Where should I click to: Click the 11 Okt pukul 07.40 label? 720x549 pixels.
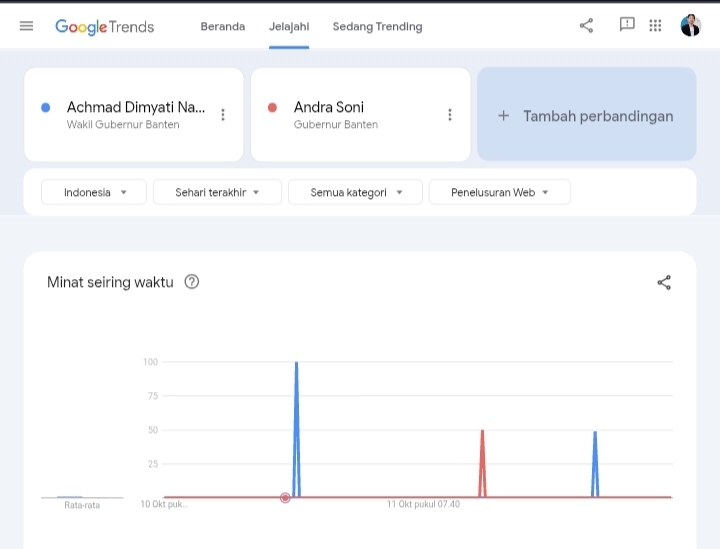tap(423, 504)
